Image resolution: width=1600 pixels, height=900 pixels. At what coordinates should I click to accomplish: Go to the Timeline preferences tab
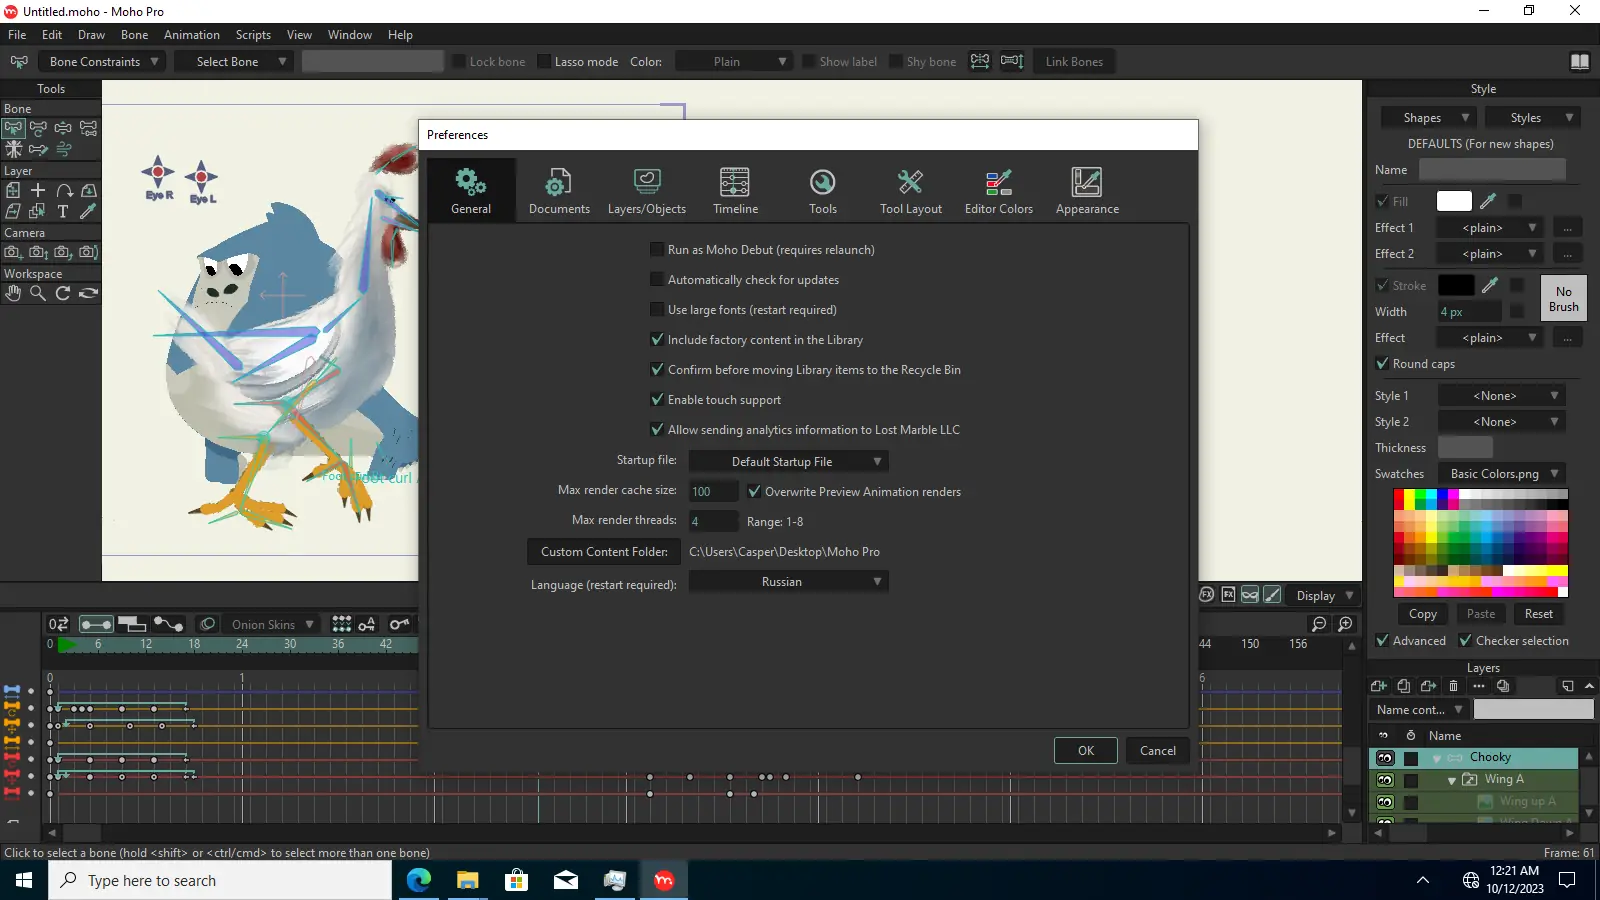[x=735, y=190]
